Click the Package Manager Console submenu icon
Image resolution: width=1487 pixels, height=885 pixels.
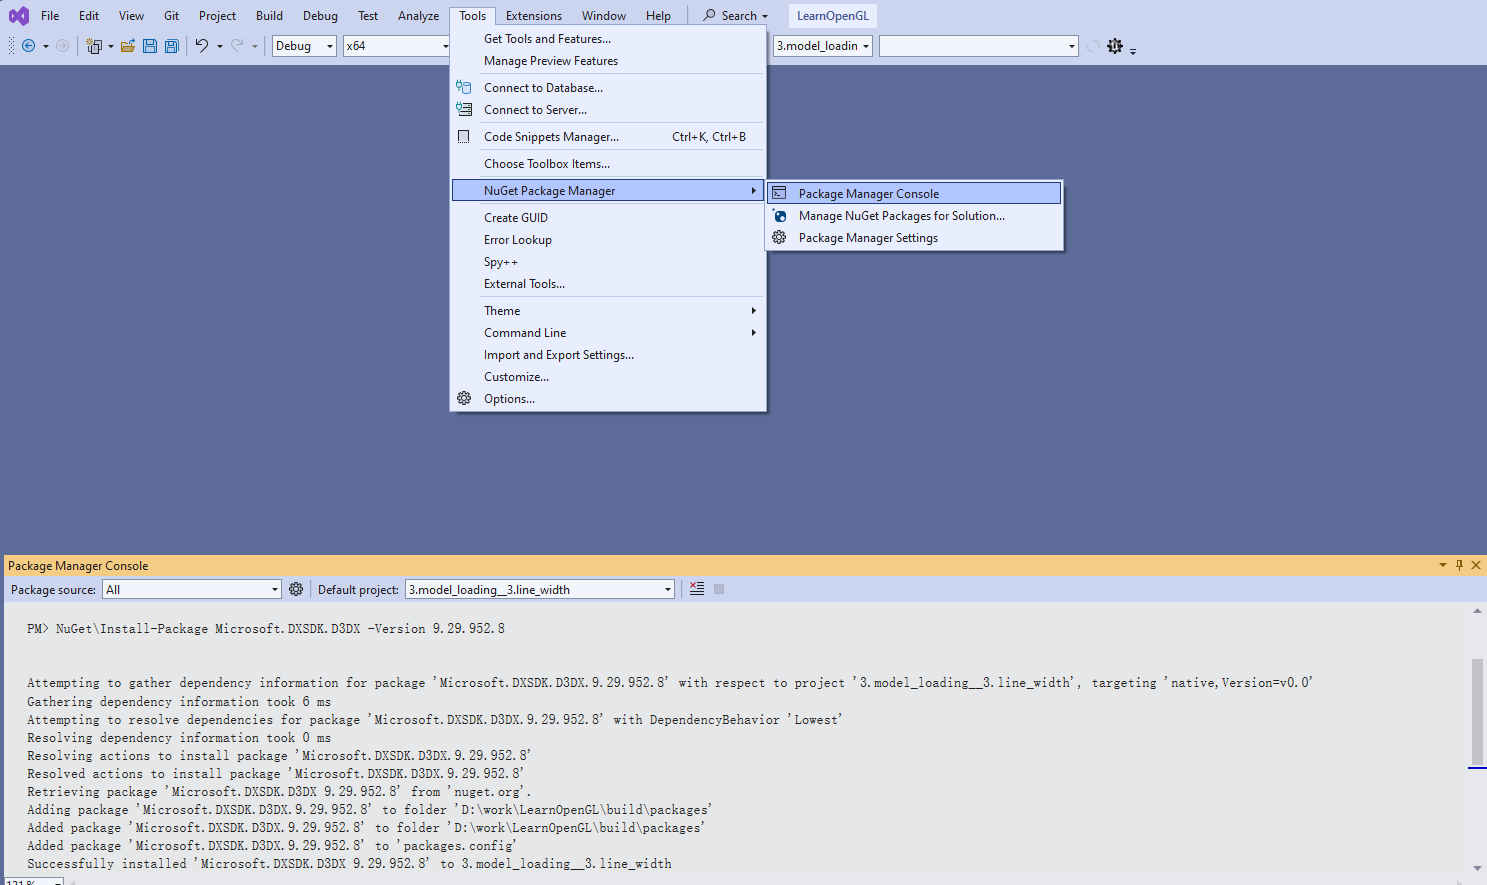pyautogui.click(x=779, y=193)
